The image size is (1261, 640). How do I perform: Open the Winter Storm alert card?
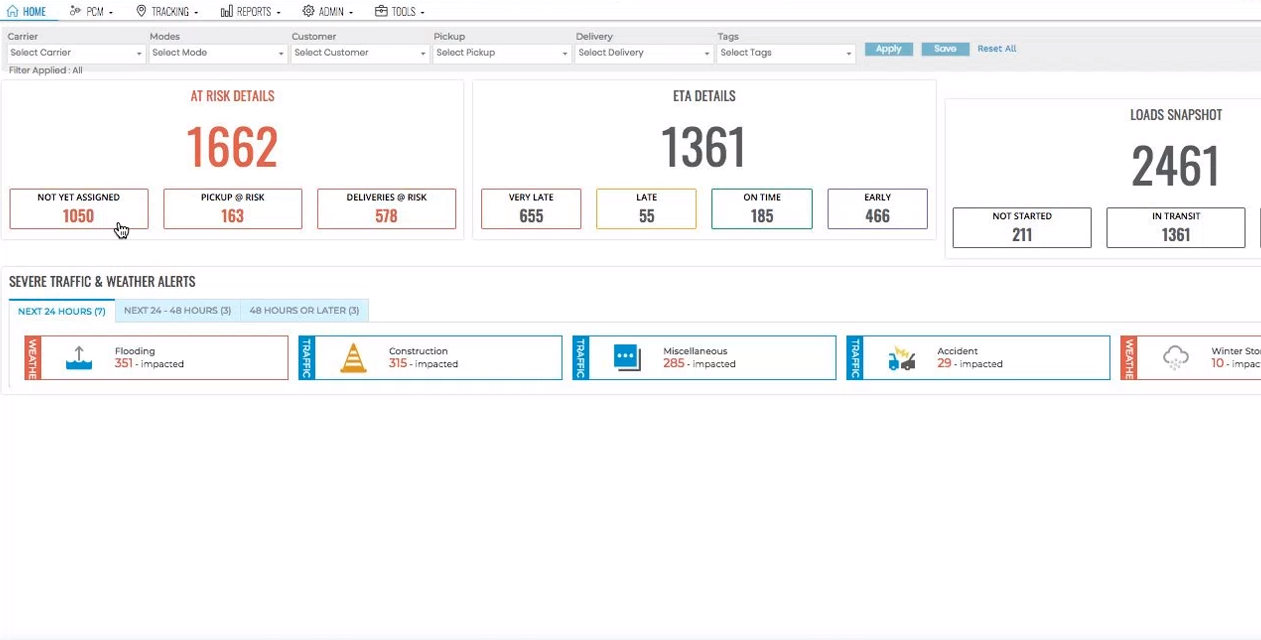click(x=1190, y=358)
